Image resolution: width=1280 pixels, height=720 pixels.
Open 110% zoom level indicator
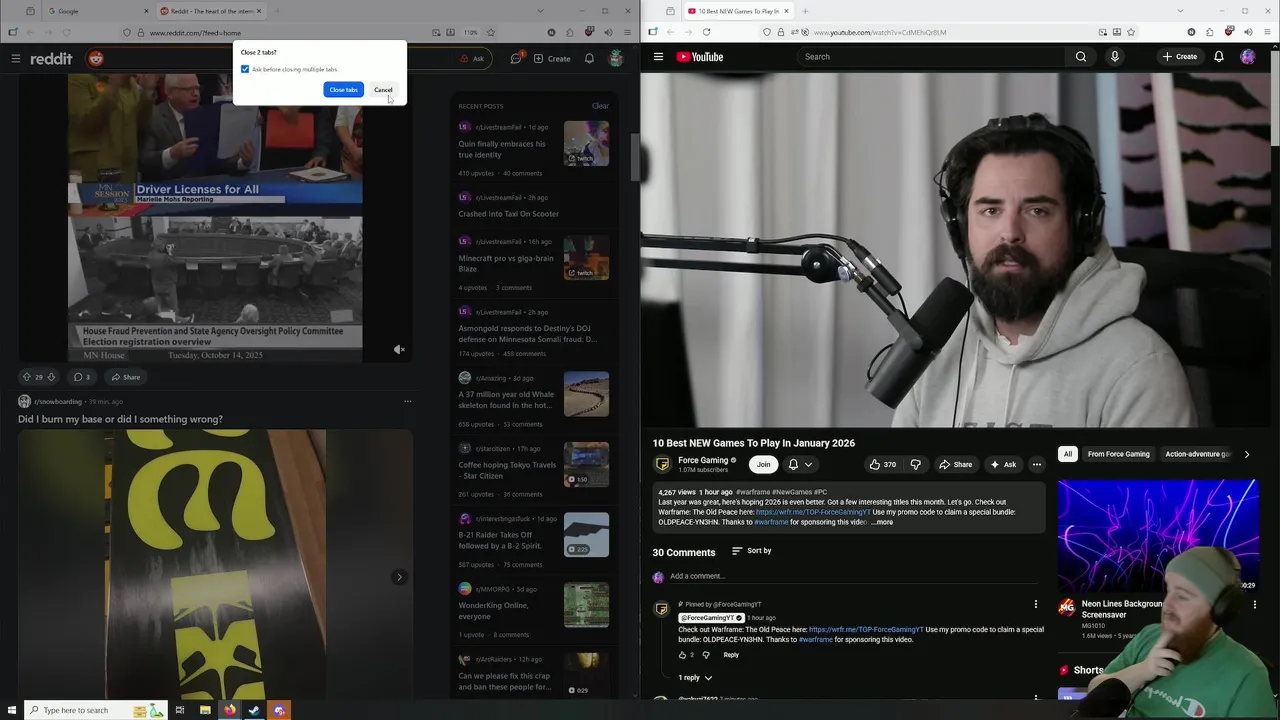point(471,32)
